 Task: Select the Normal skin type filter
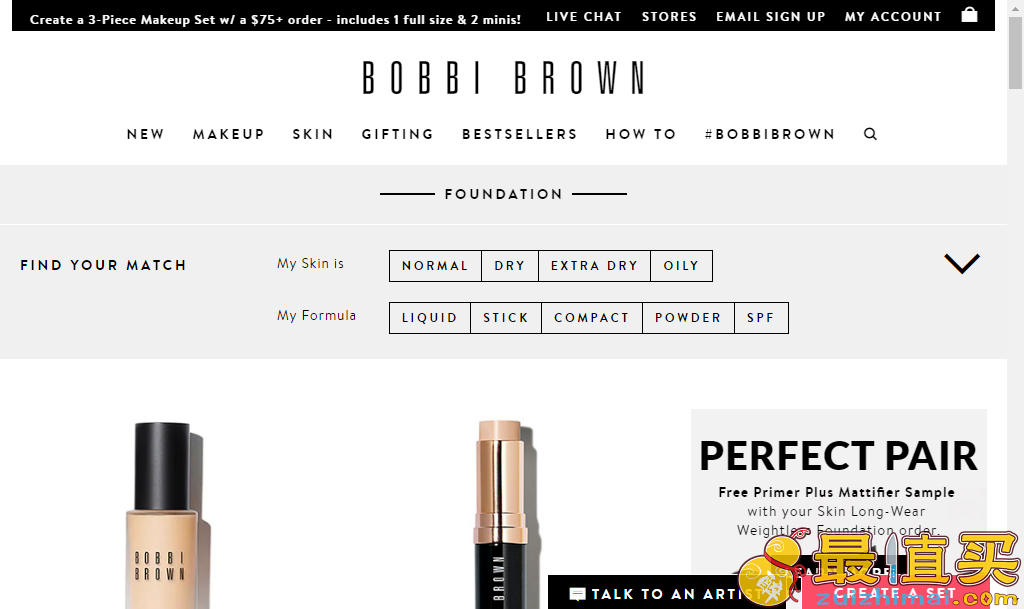coord(435,266)
